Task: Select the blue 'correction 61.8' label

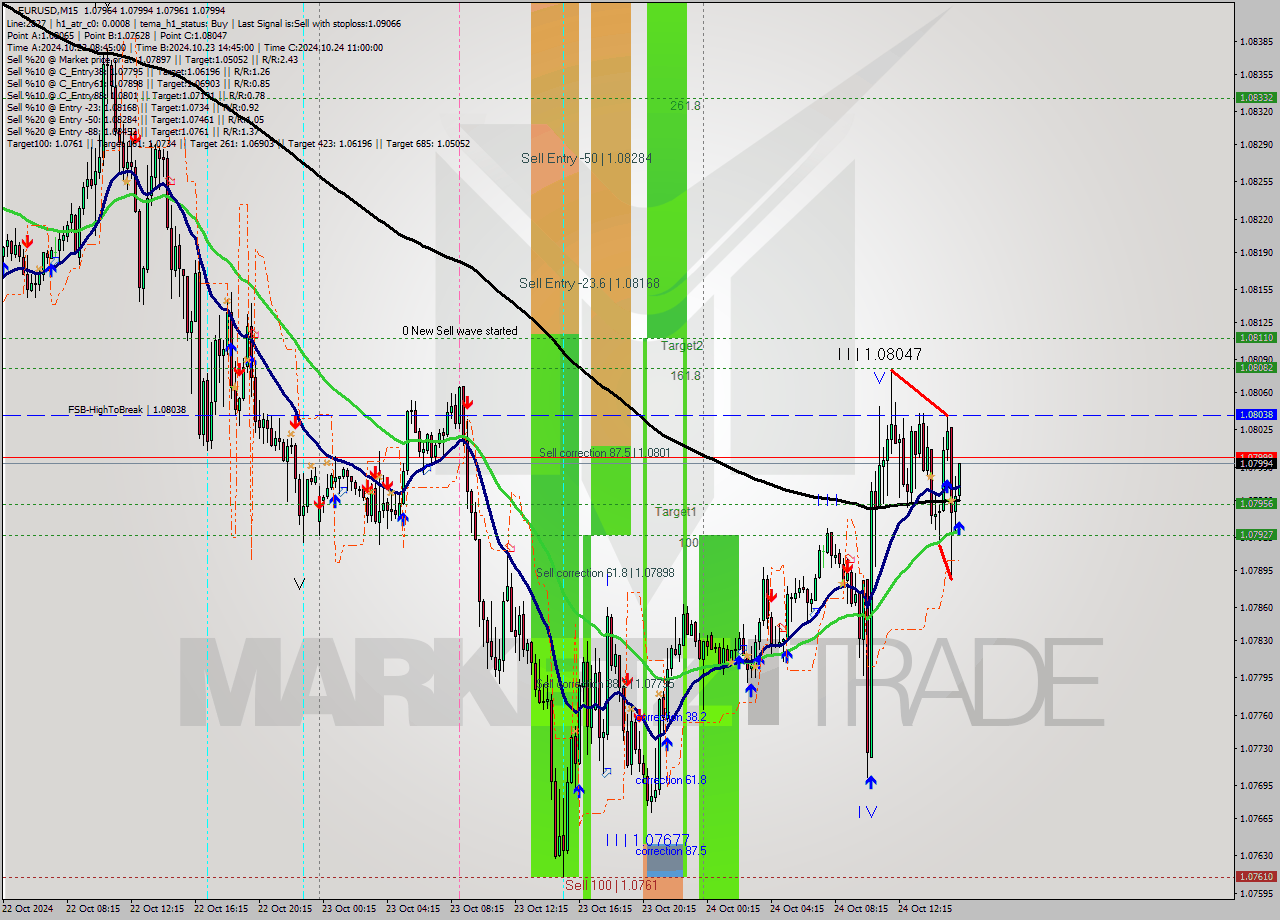Action: coord(671,780)
